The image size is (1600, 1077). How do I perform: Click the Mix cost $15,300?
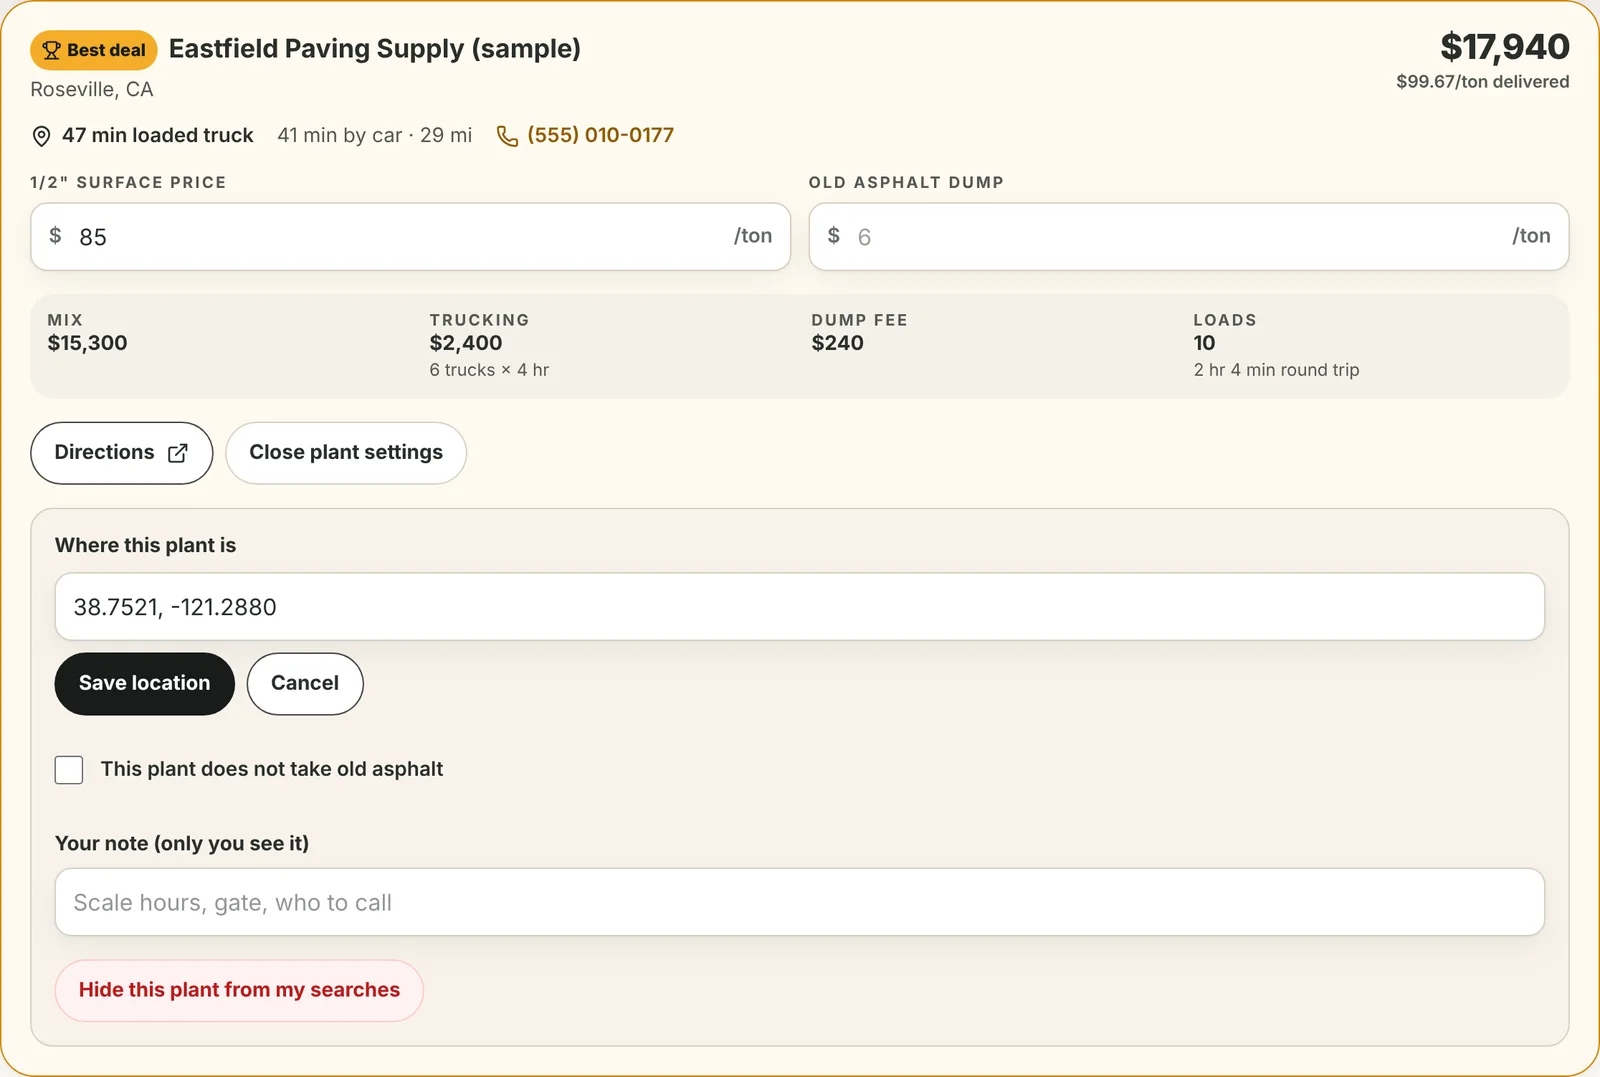(x=88, y=343)
